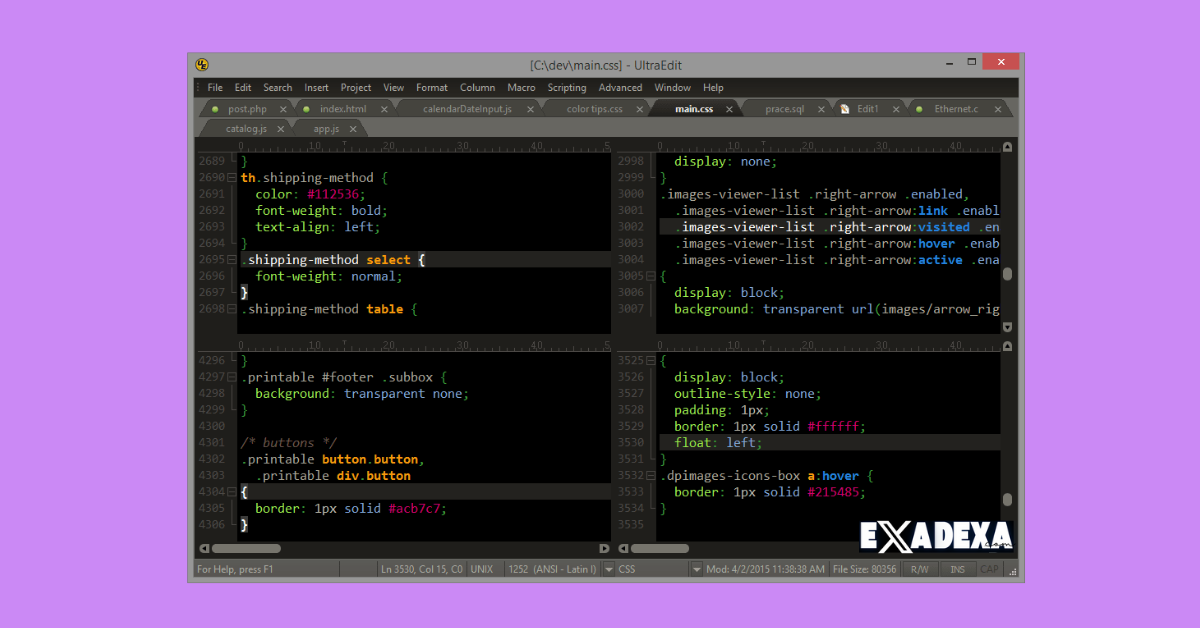Close the post.php tab

(x=283, y=109)
